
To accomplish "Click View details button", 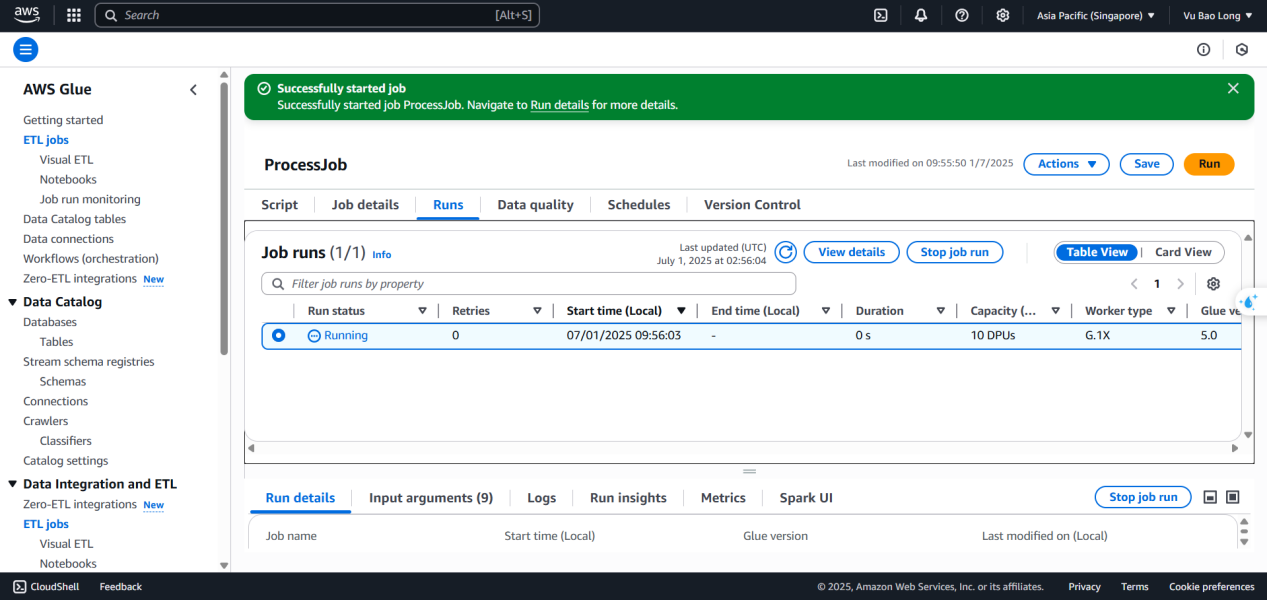I will 852,252.
